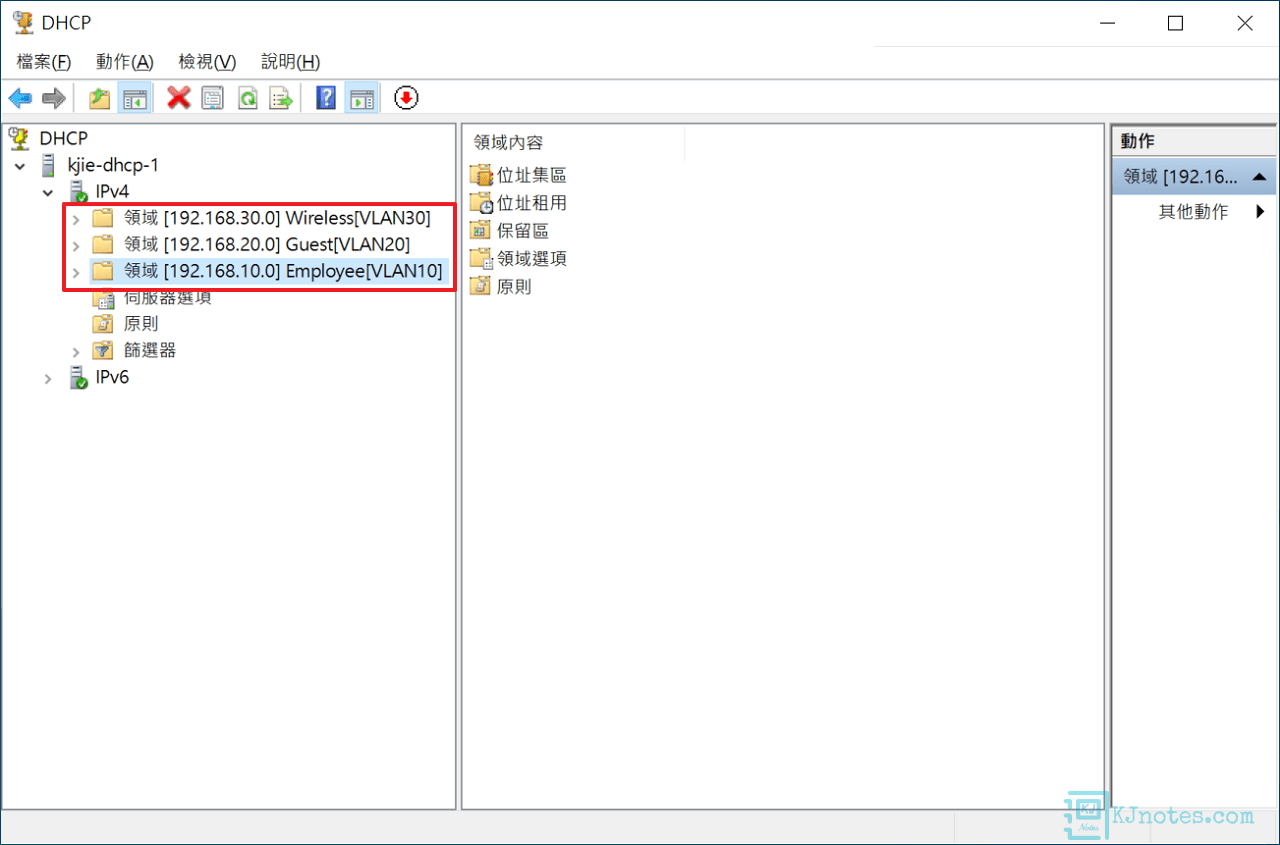The image size is (1280, 845).
Task: Expand the IPv6 node
Action: tap(48, 378)
